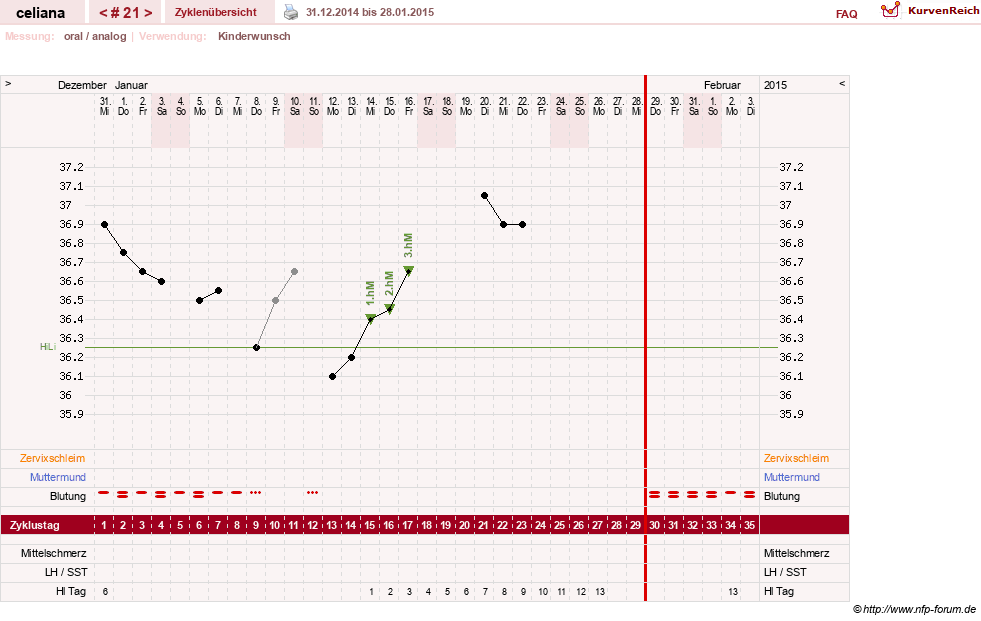This screenshot has width=981, height=621.
Task: Click the Dezember month header
Action: pyautogui.click(x=83, y=85)
